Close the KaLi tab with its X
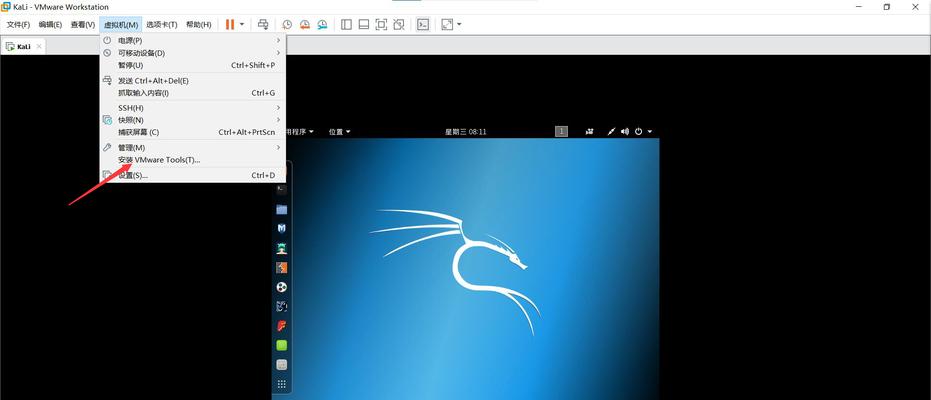This screenshot has width=931, height=400. tap(39, 46)
